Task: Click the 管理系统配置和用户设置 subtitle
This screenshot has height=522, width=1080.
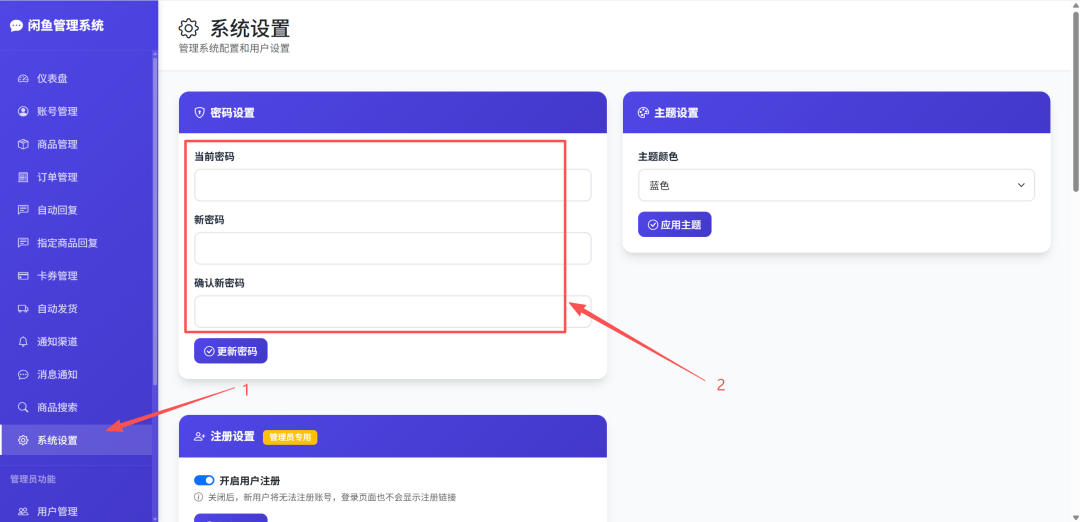Action: (234, 49)
